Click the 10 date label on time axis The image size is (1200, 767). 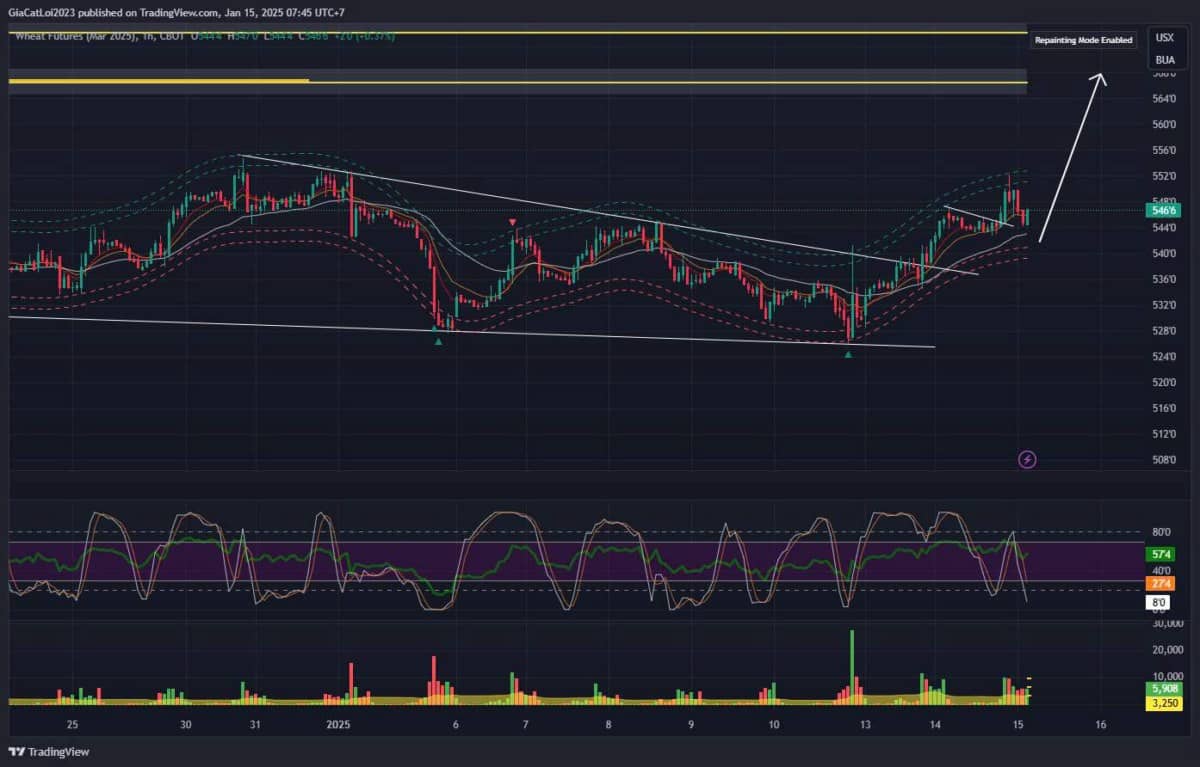773,724
